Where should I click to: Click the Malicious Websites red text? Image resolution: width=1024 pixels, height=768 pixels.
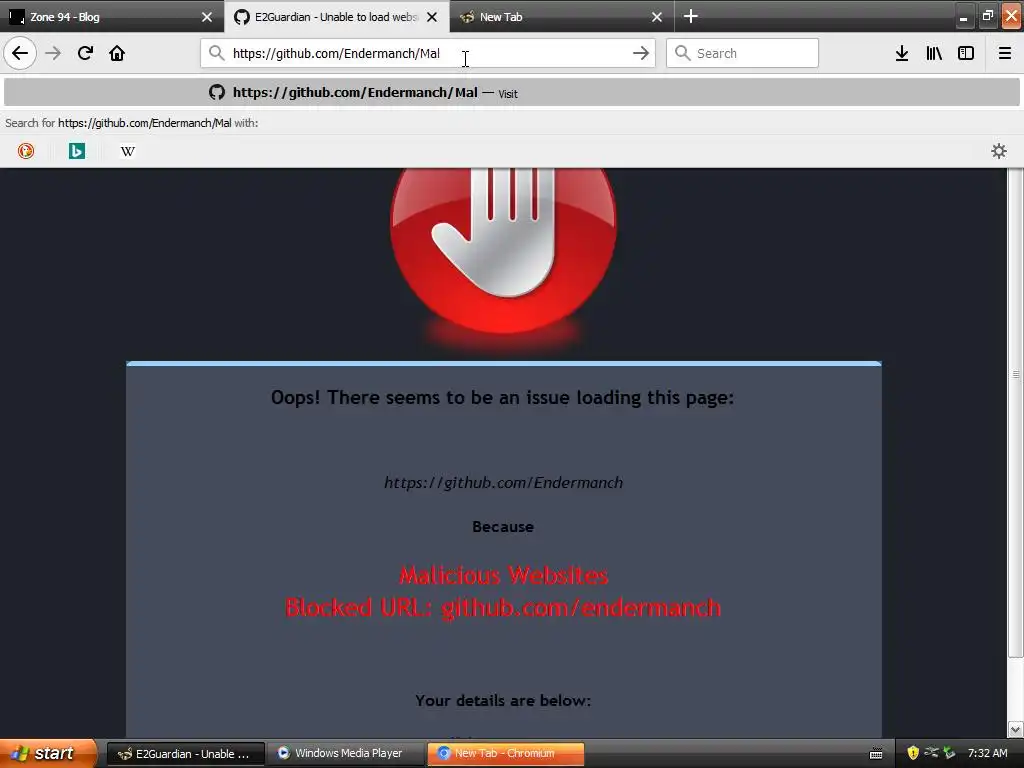click(504, 575)
